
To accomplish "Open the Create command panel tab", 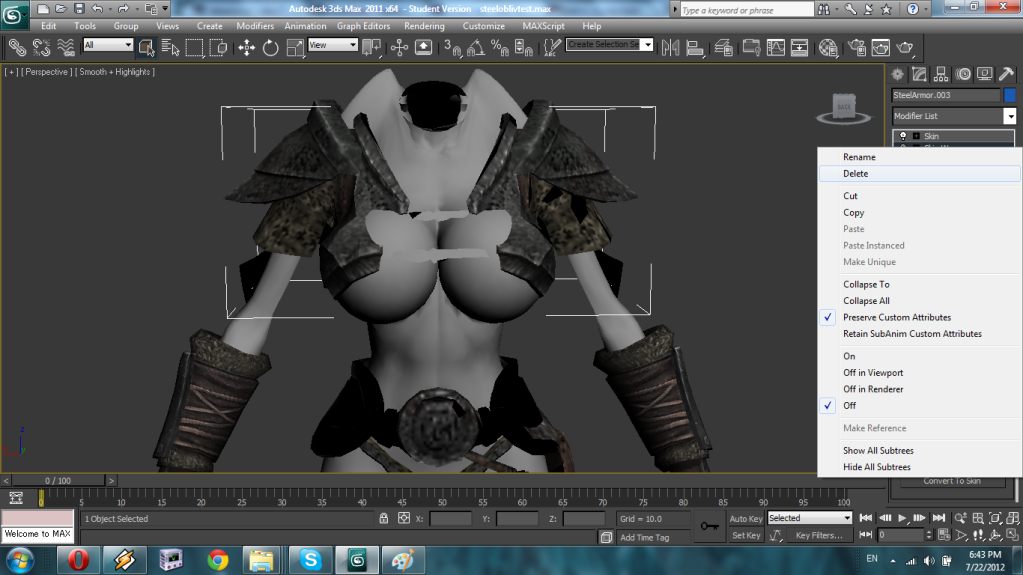I will [898, 74].
